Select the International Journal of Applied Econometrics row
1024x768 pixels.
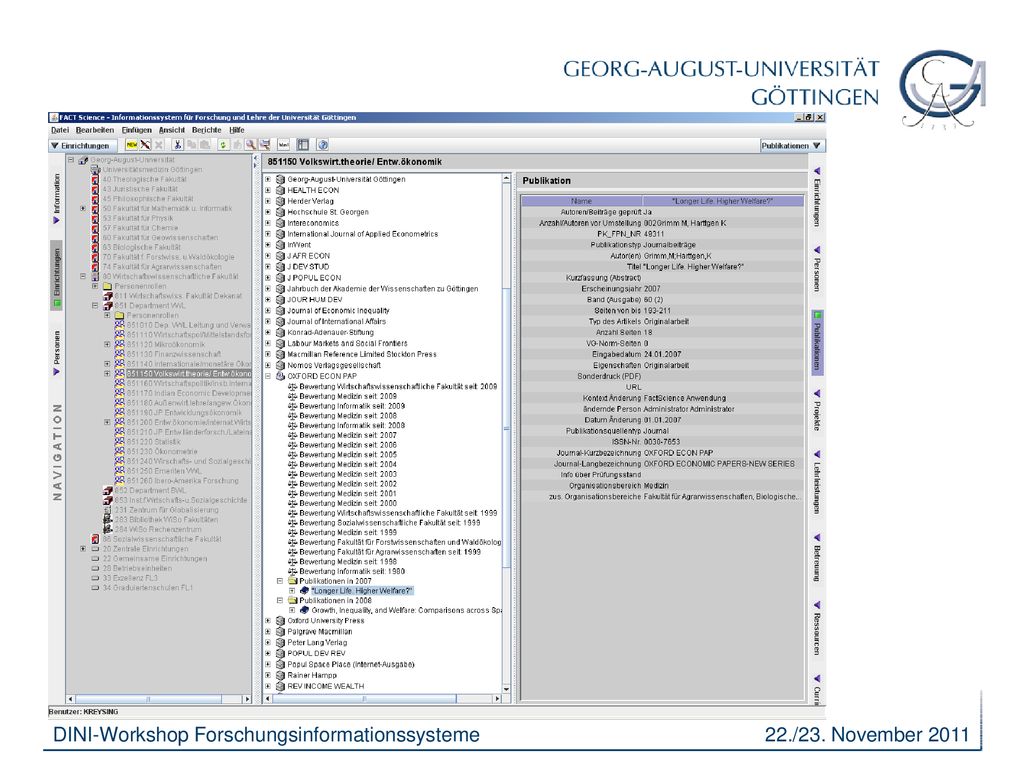(362, 234)
